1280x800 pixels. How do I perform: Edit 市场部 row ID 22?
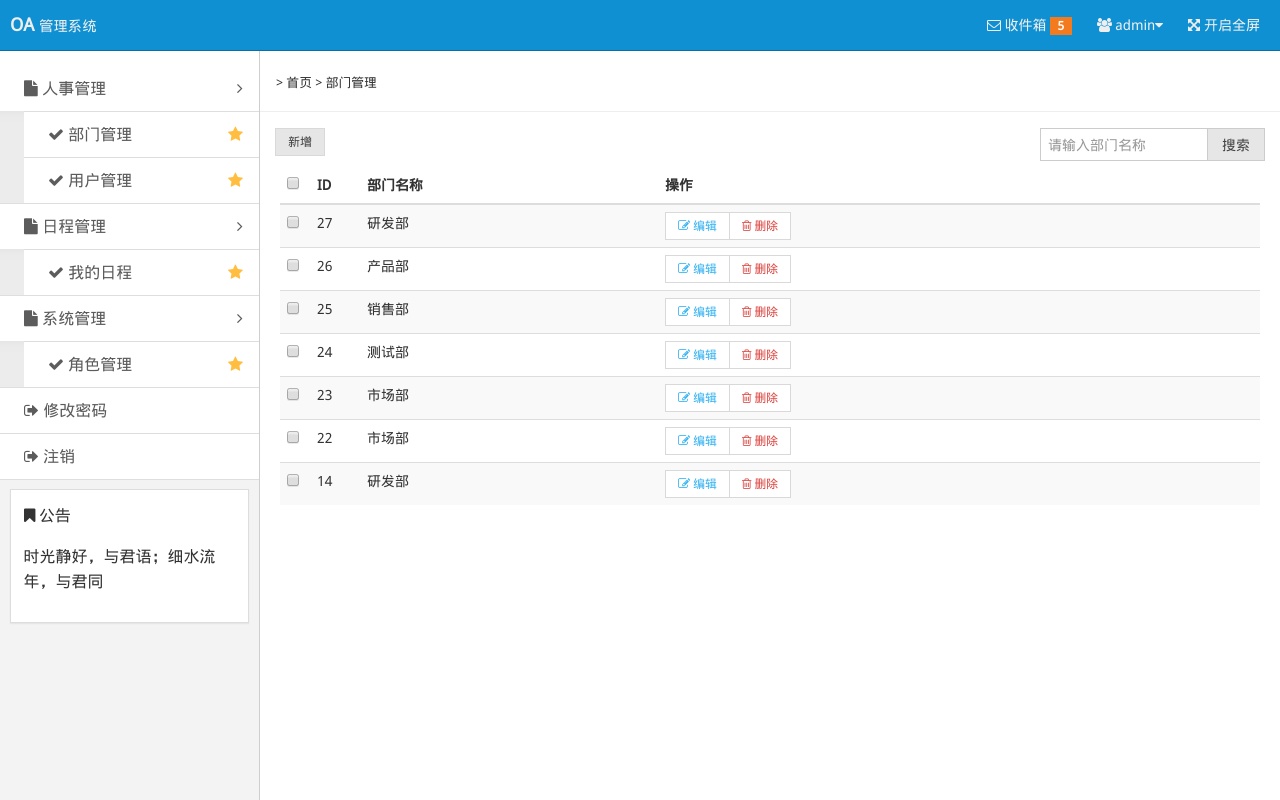[697, 441]
